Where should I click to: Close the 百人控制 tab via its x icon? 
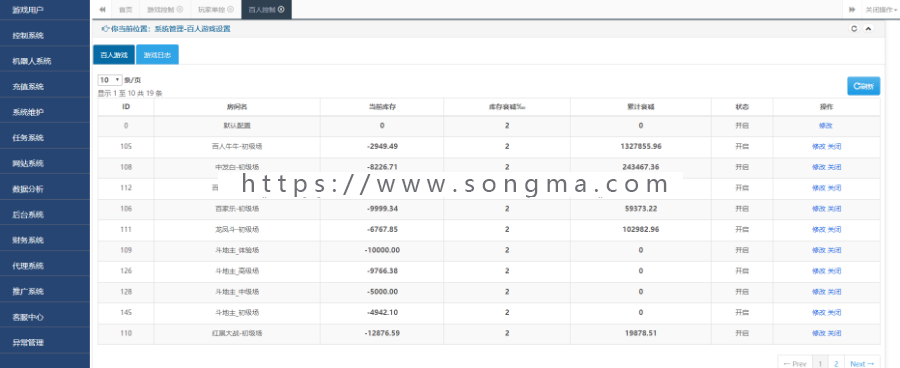click(x=281, y=10)
